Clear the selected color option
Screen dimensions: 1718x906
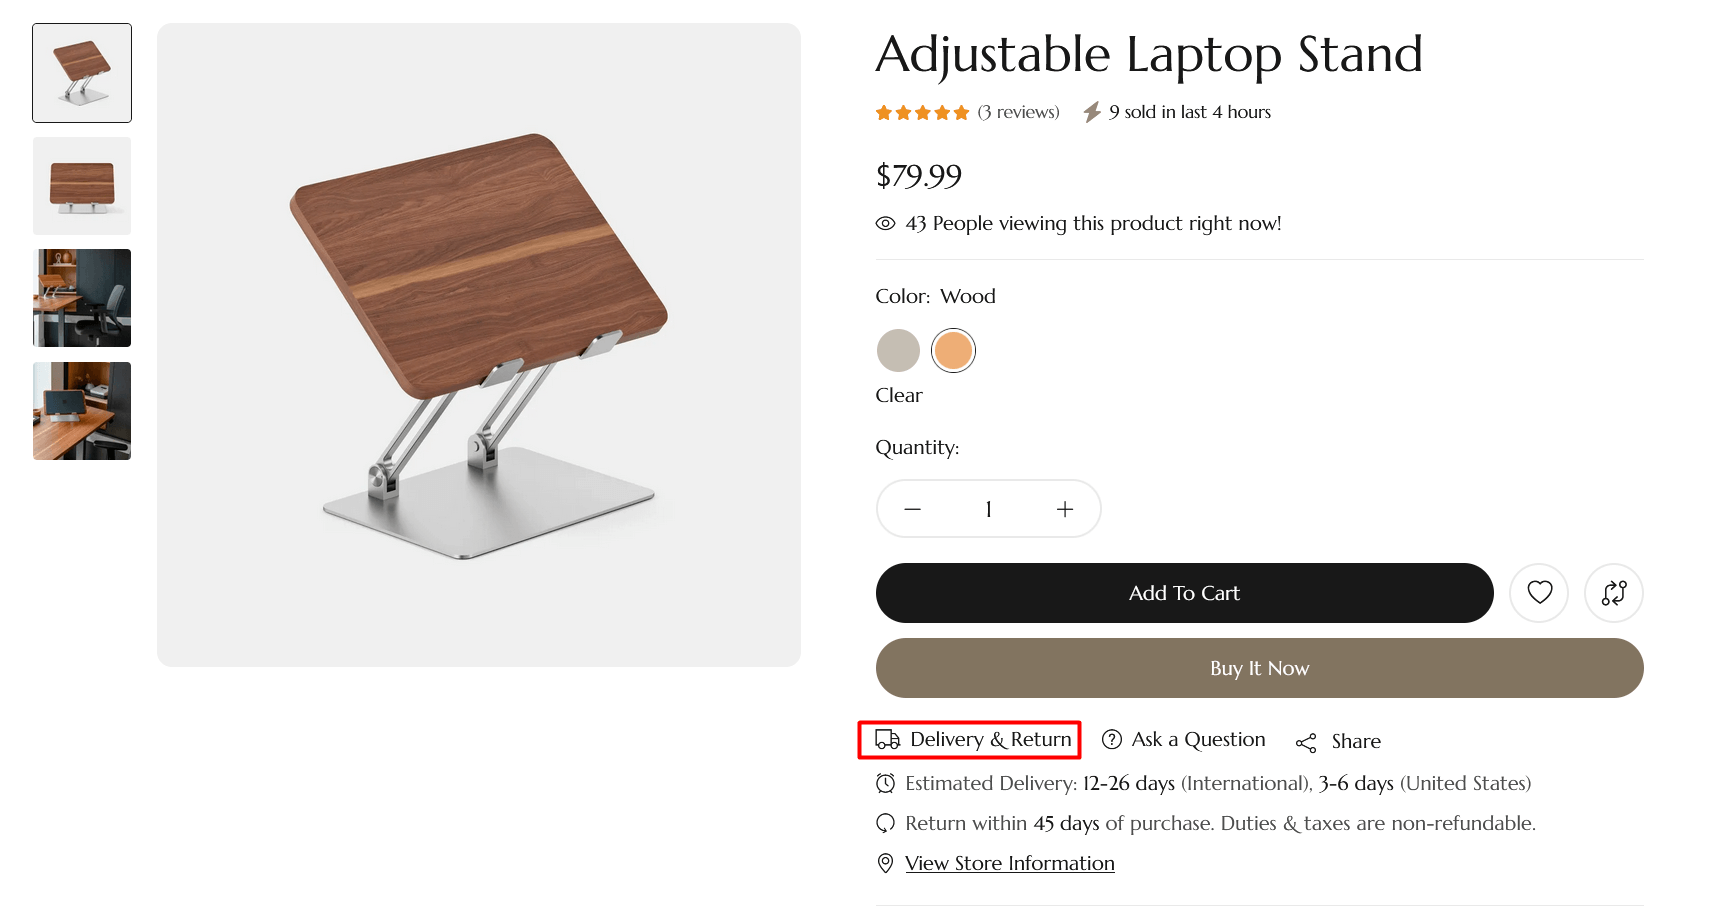coord(899,395)
